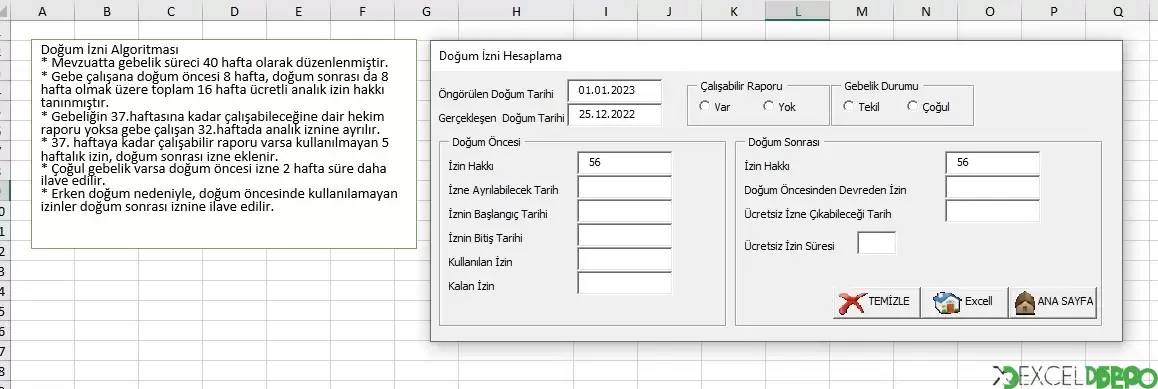The width and height of the screenshot is (1158, 389).
Task: Click the Doğum İzni Algoritması text box
Action: click(224, 144)
